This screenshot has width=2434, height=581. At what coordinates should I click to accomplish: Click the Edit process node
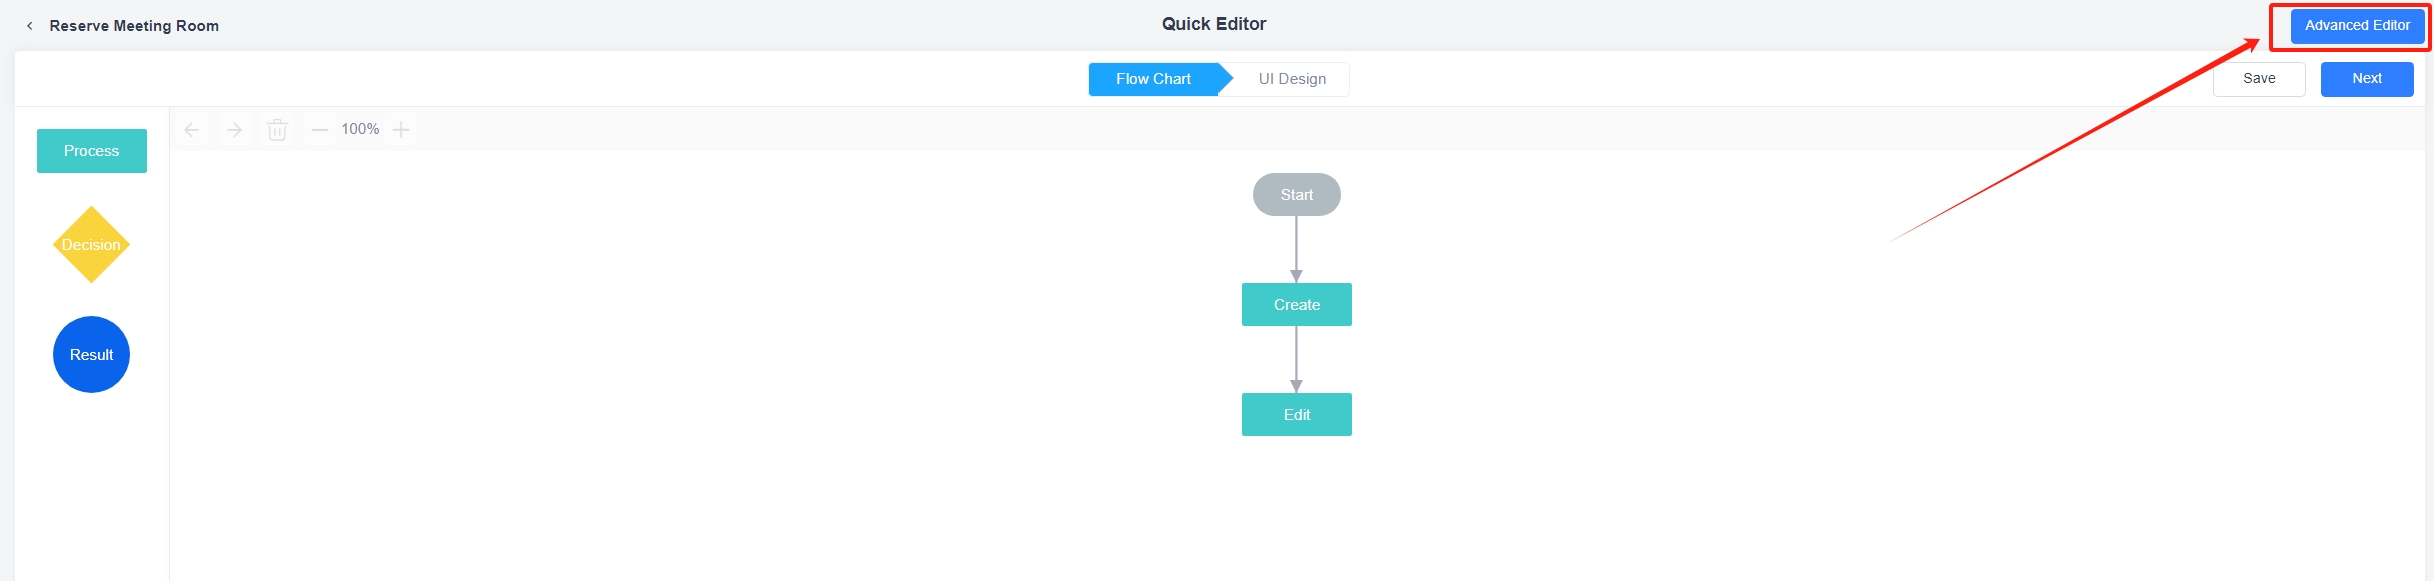pos(1296,415)
